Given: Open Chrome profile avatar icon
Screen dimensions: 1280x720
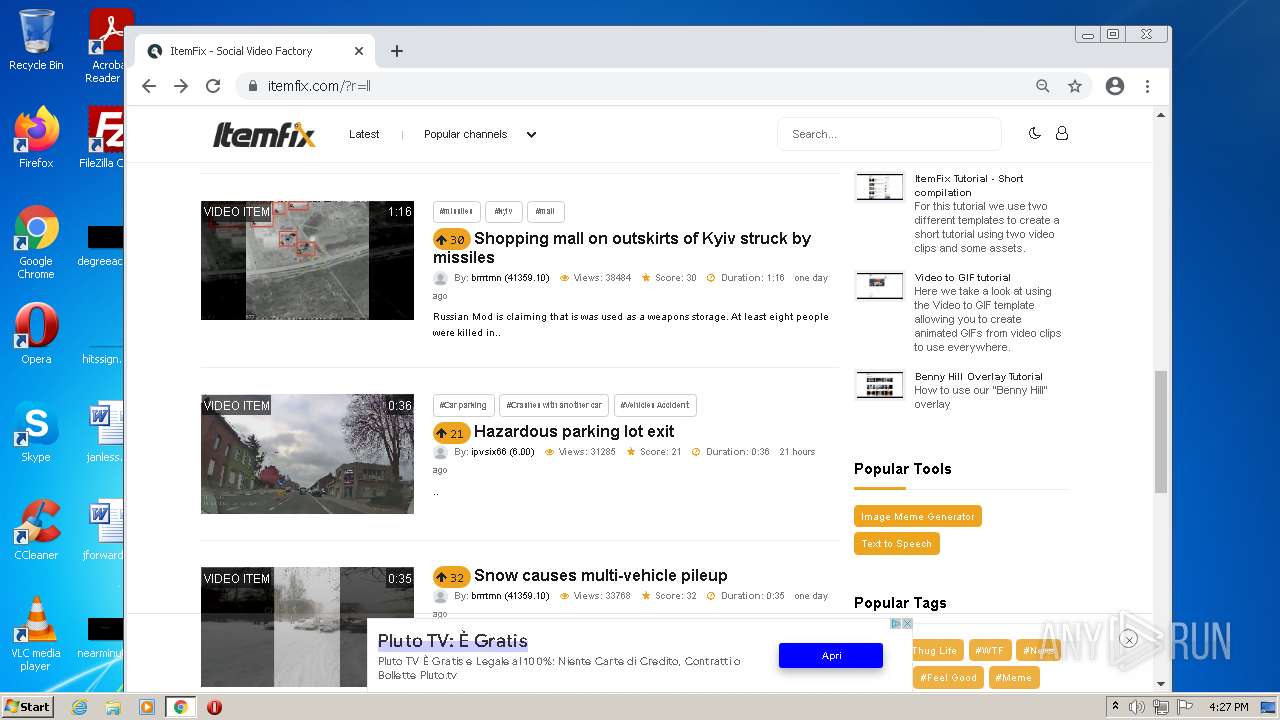Looking at the screenshot, I should (1115, 86).
